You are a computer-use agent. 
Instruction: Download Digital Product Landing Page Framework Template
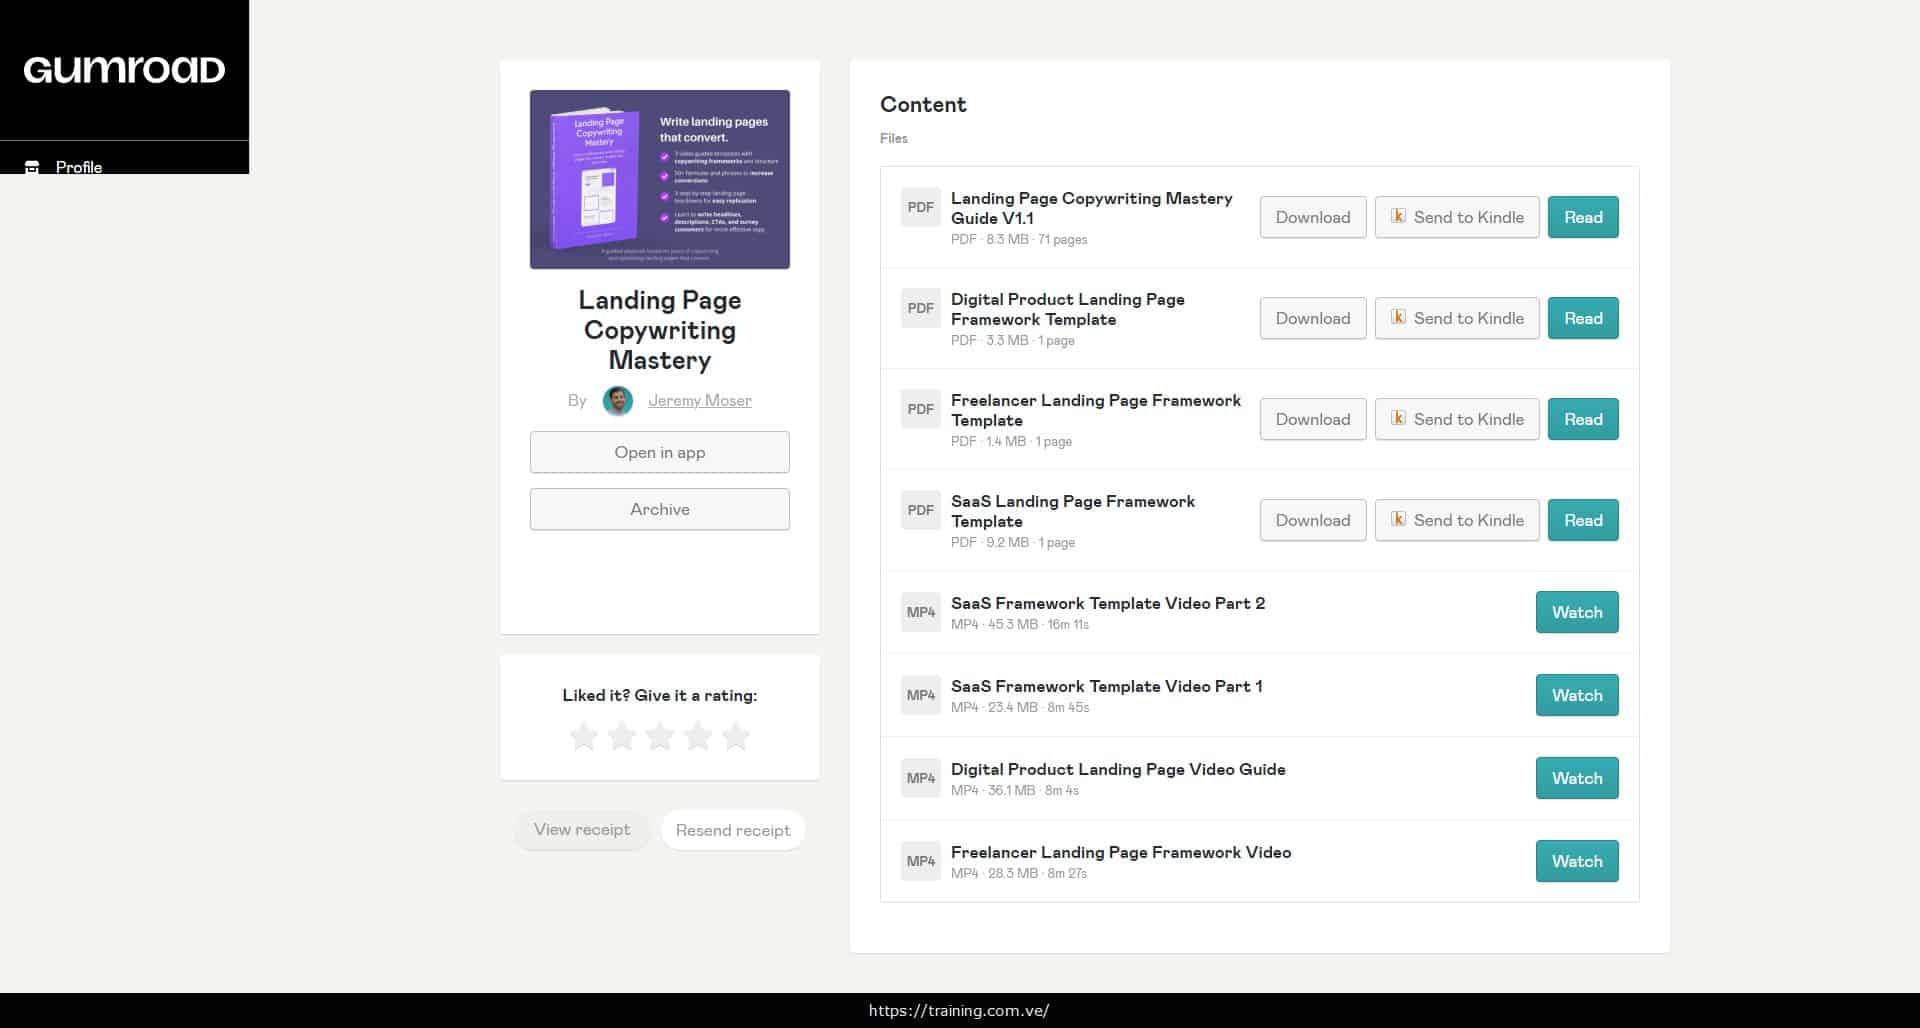point(1313,318)
